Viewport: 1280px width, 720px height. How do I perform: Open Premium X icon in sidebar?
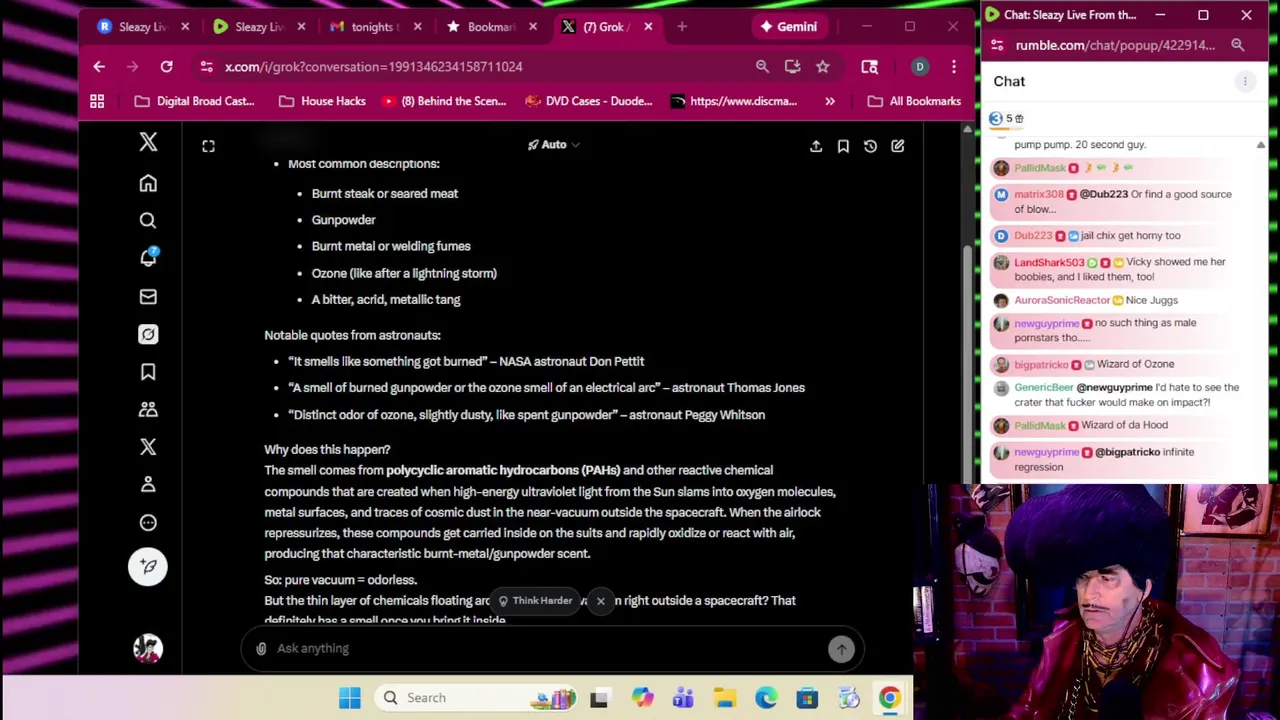(148, 447)
